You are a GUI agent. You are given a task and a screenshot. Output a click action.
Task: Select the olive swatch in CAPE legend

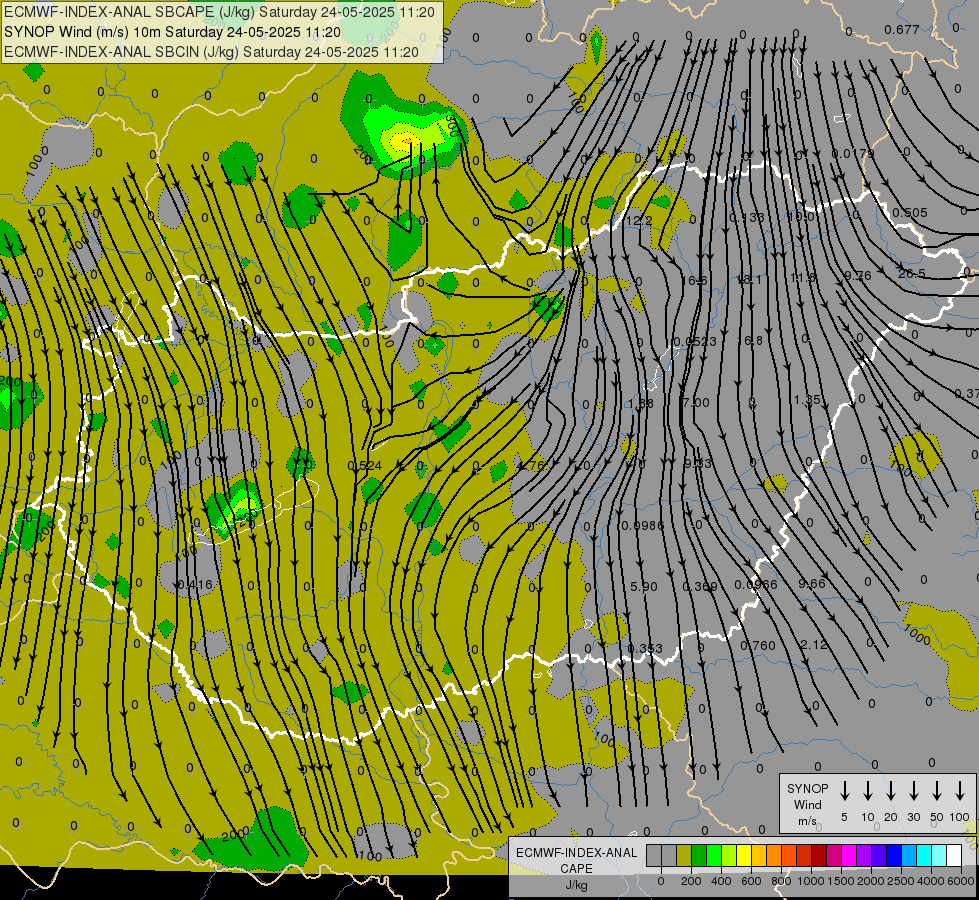click(x=684, y=855)
